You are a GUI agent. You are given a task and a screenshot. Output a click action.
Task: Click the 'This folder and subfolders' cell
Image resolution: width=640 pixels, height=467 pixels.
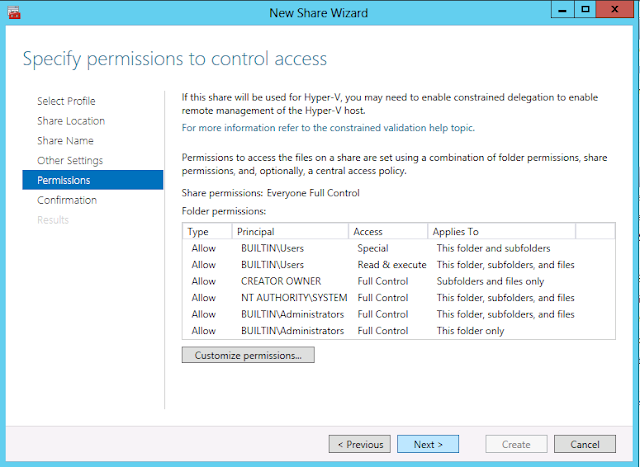coord(493,248)
